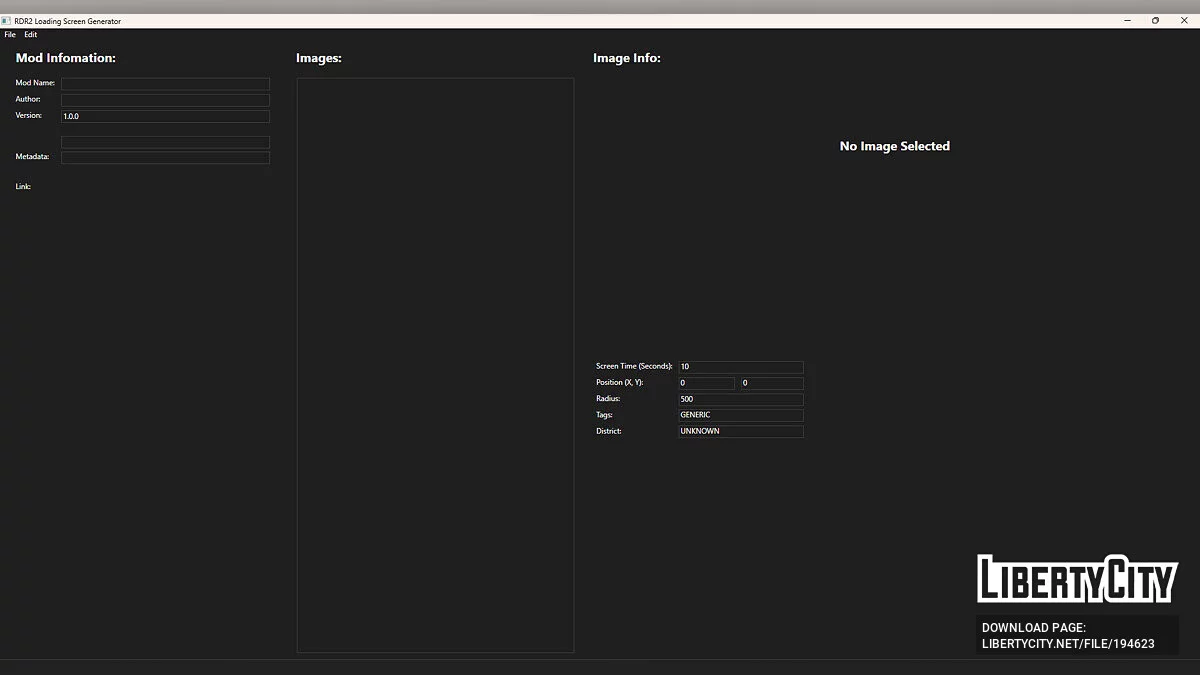Click inside the empty Images list panel
This screenshot has height=675, width=1200.
435,365
